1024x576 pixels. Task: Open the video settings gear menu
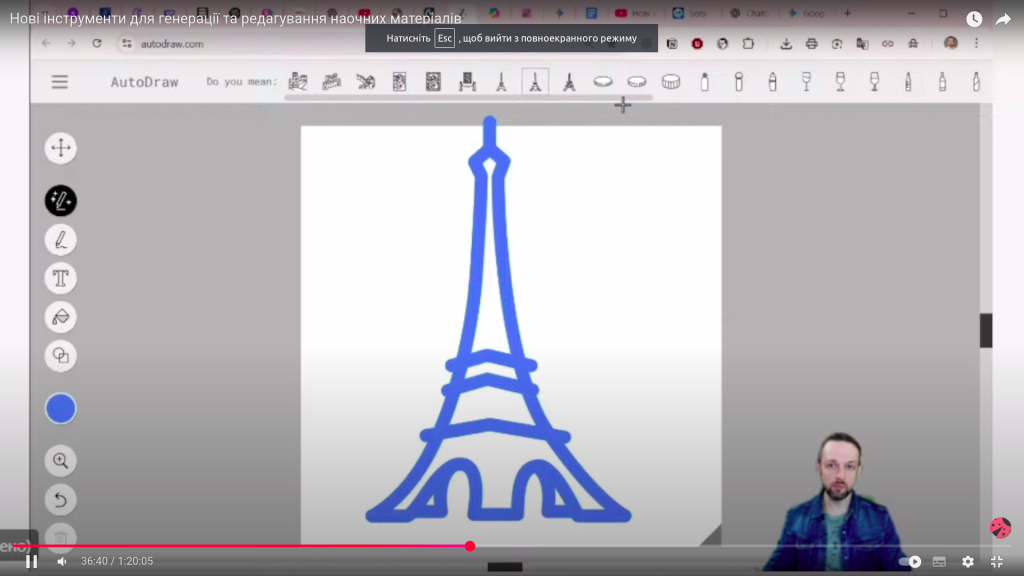point(968,562)
